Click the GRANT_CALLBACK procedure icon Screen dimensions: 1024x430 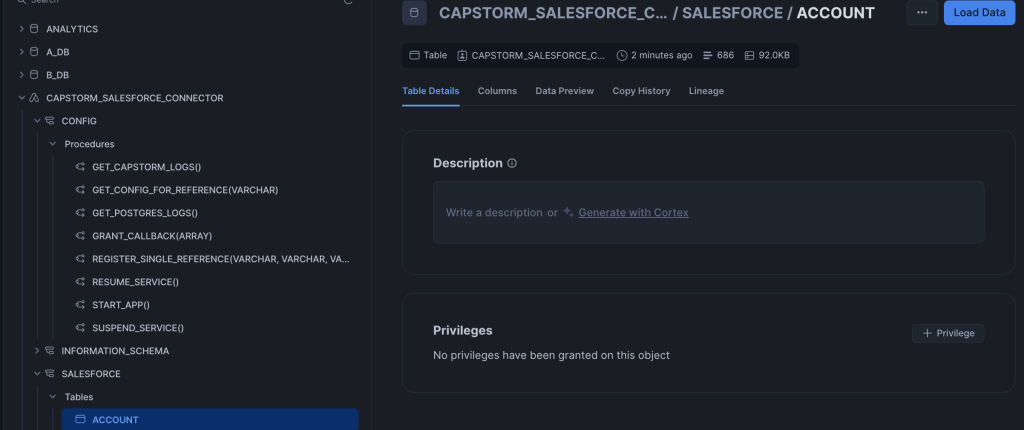pos(80,236)
